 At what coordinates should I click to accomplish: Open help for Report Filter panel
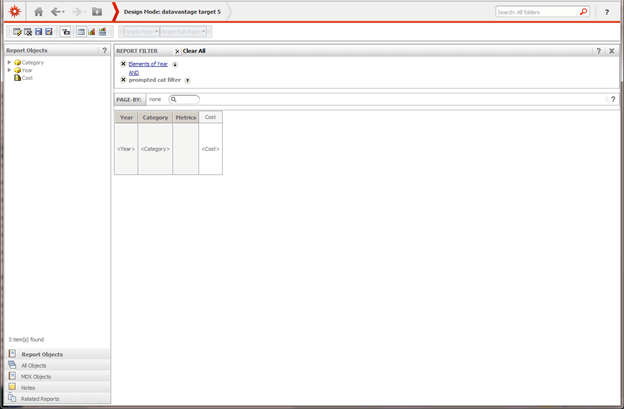point(598,51)
